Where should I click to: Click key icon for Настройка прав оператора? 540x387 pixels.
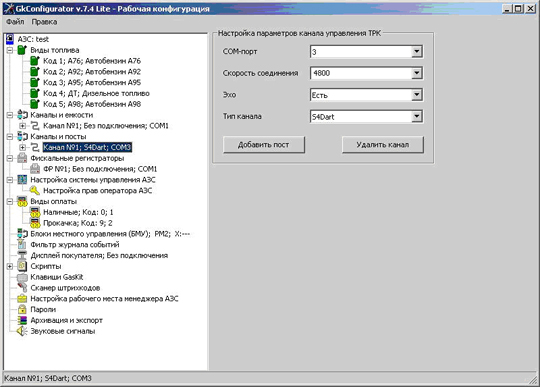point(35,190)
